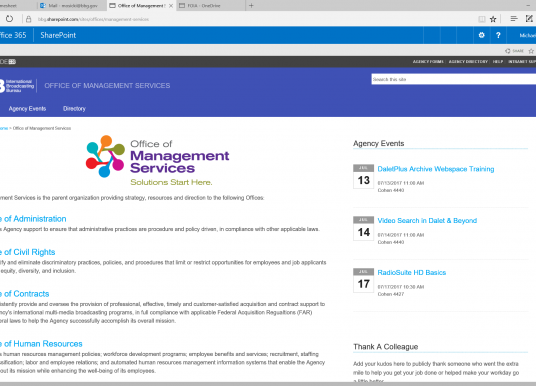This screenshot has width=536, height=386.
Task: Open the Agency Events navigation item
Action: (27, 108)
